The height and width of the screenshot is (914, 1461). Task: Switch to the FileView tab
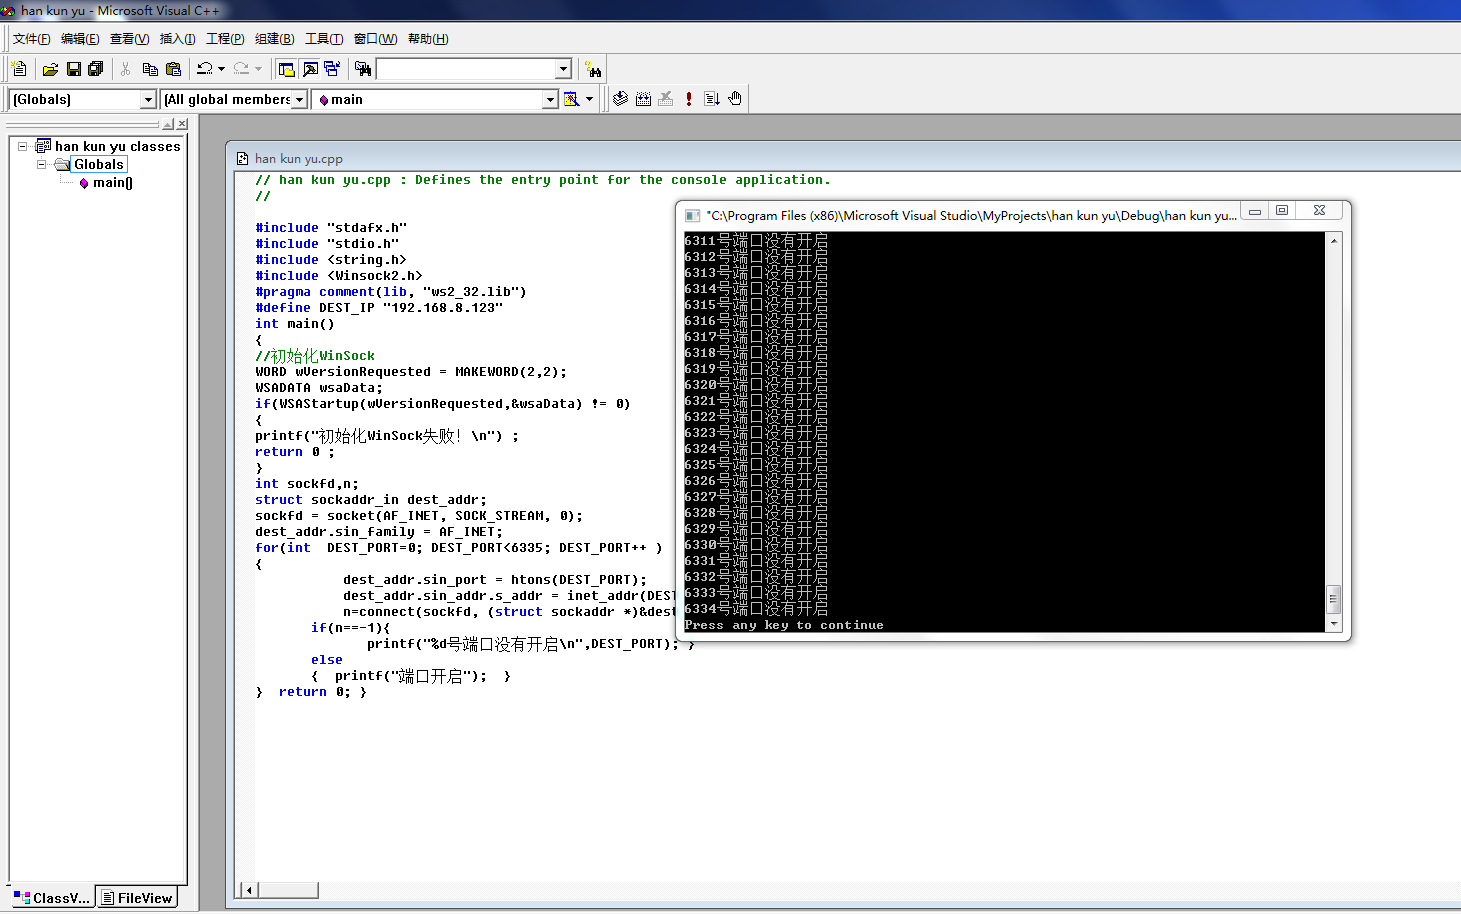coord(137,898)
